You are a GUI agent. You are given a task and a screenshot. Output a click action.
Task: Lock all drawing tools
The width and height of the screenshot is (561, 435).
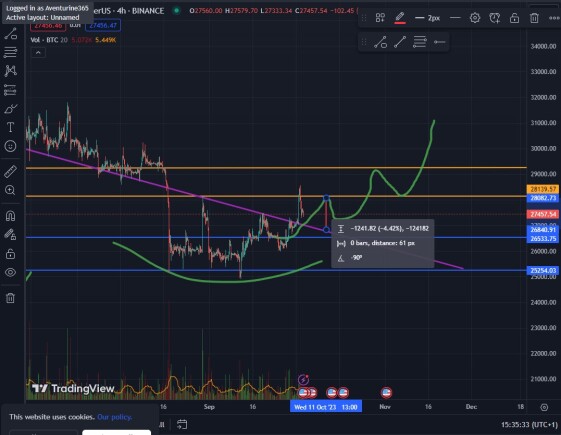(x=10, y=254)
